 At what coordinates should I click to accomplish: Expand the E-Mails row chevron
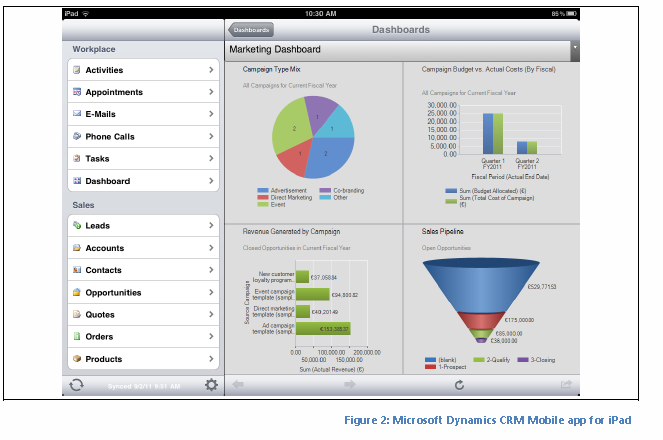(211, 114)
